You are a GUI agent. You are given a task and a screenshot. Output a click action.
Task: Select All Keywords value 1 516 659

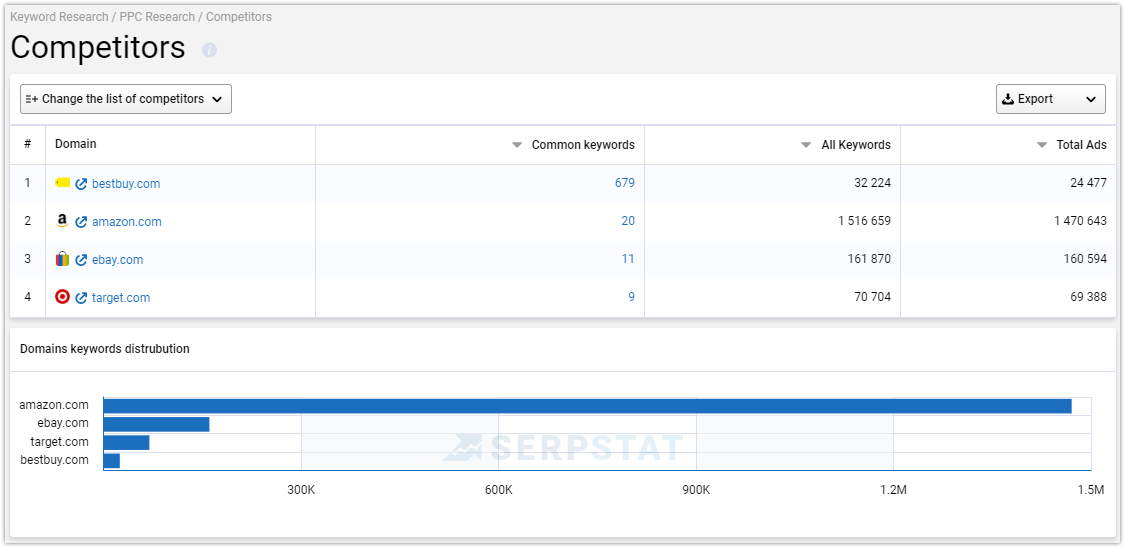pos(865,221)
